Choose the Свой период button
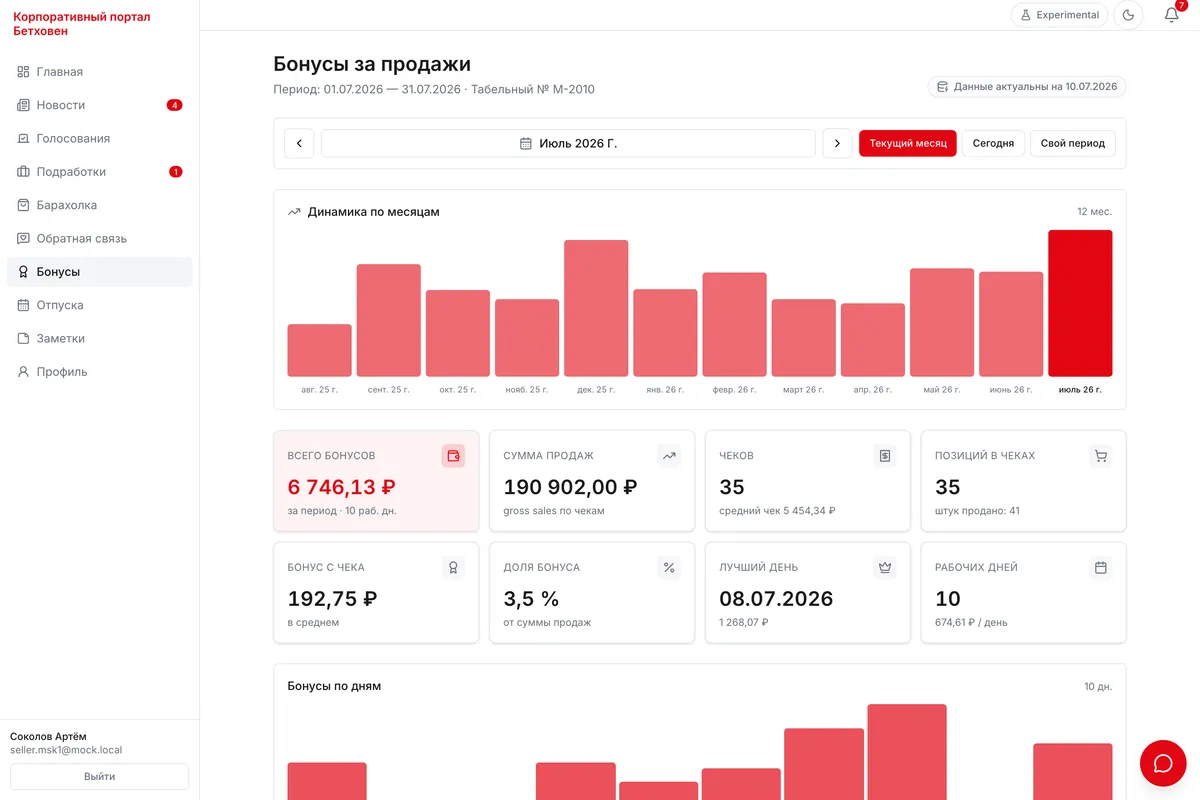Viewport: 1200px width, 800px height. (x=1073, y=143)
